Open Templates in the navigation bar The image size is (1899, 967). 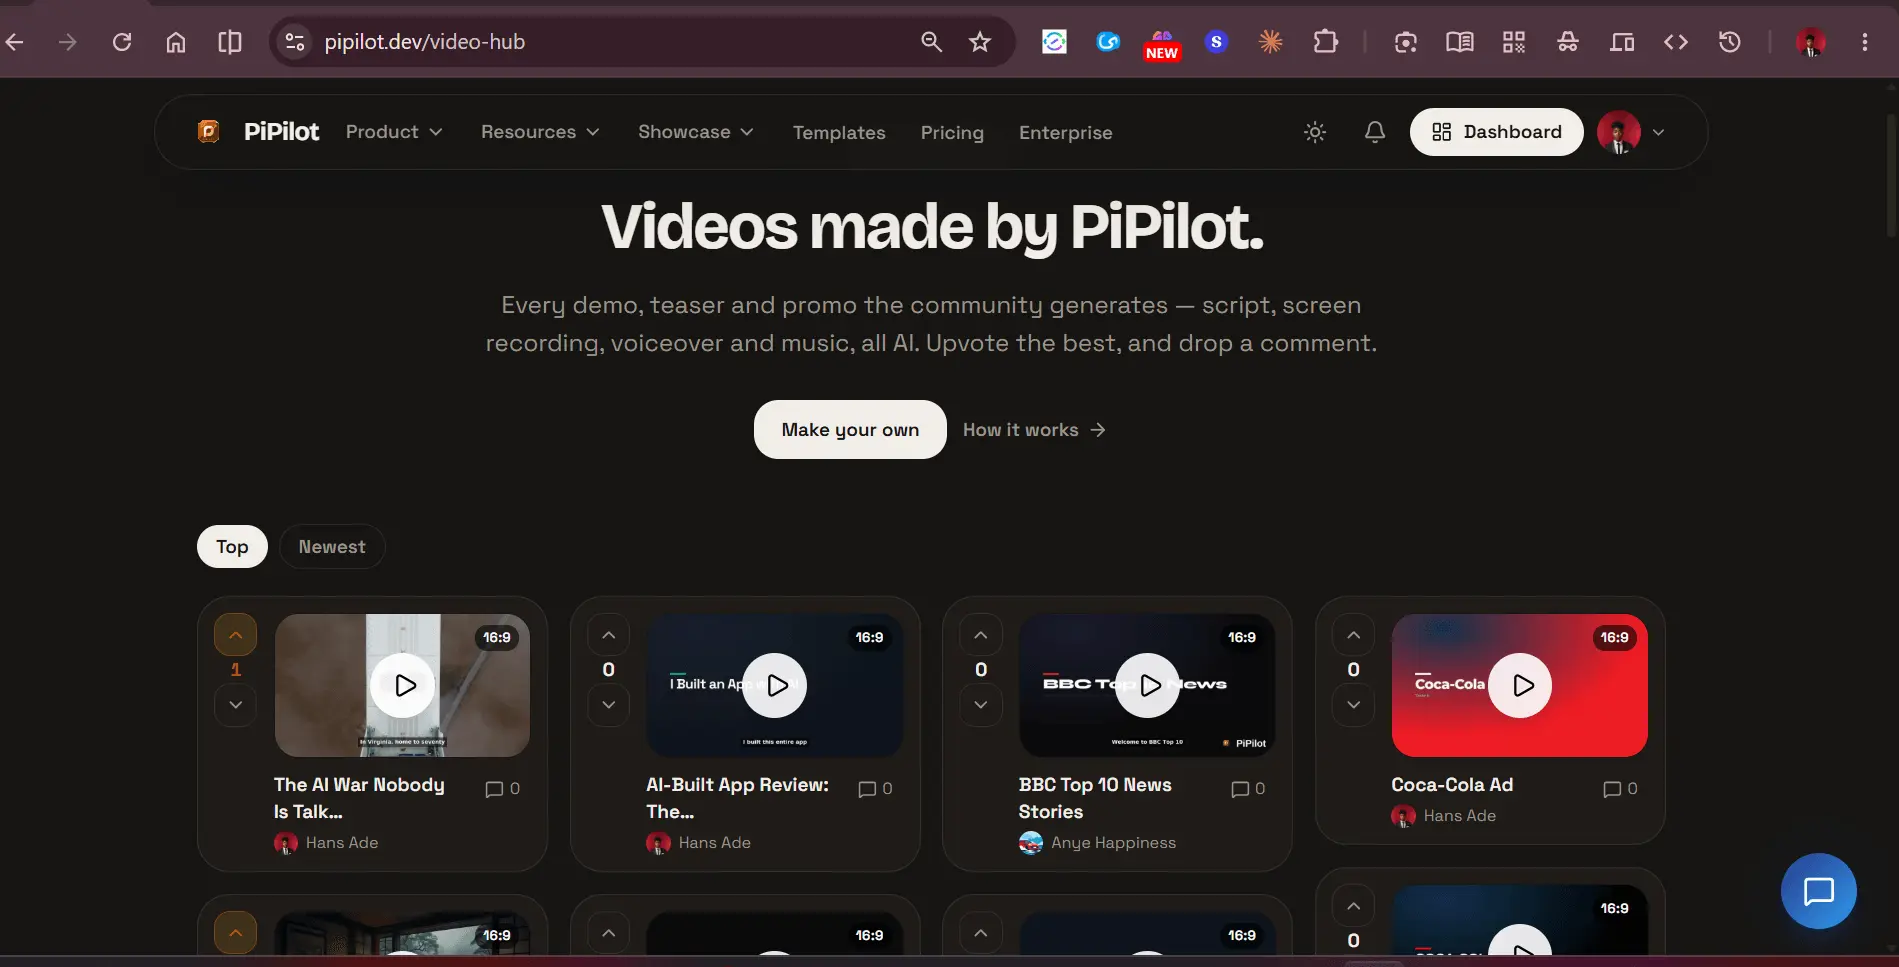[x=839, y=132]
